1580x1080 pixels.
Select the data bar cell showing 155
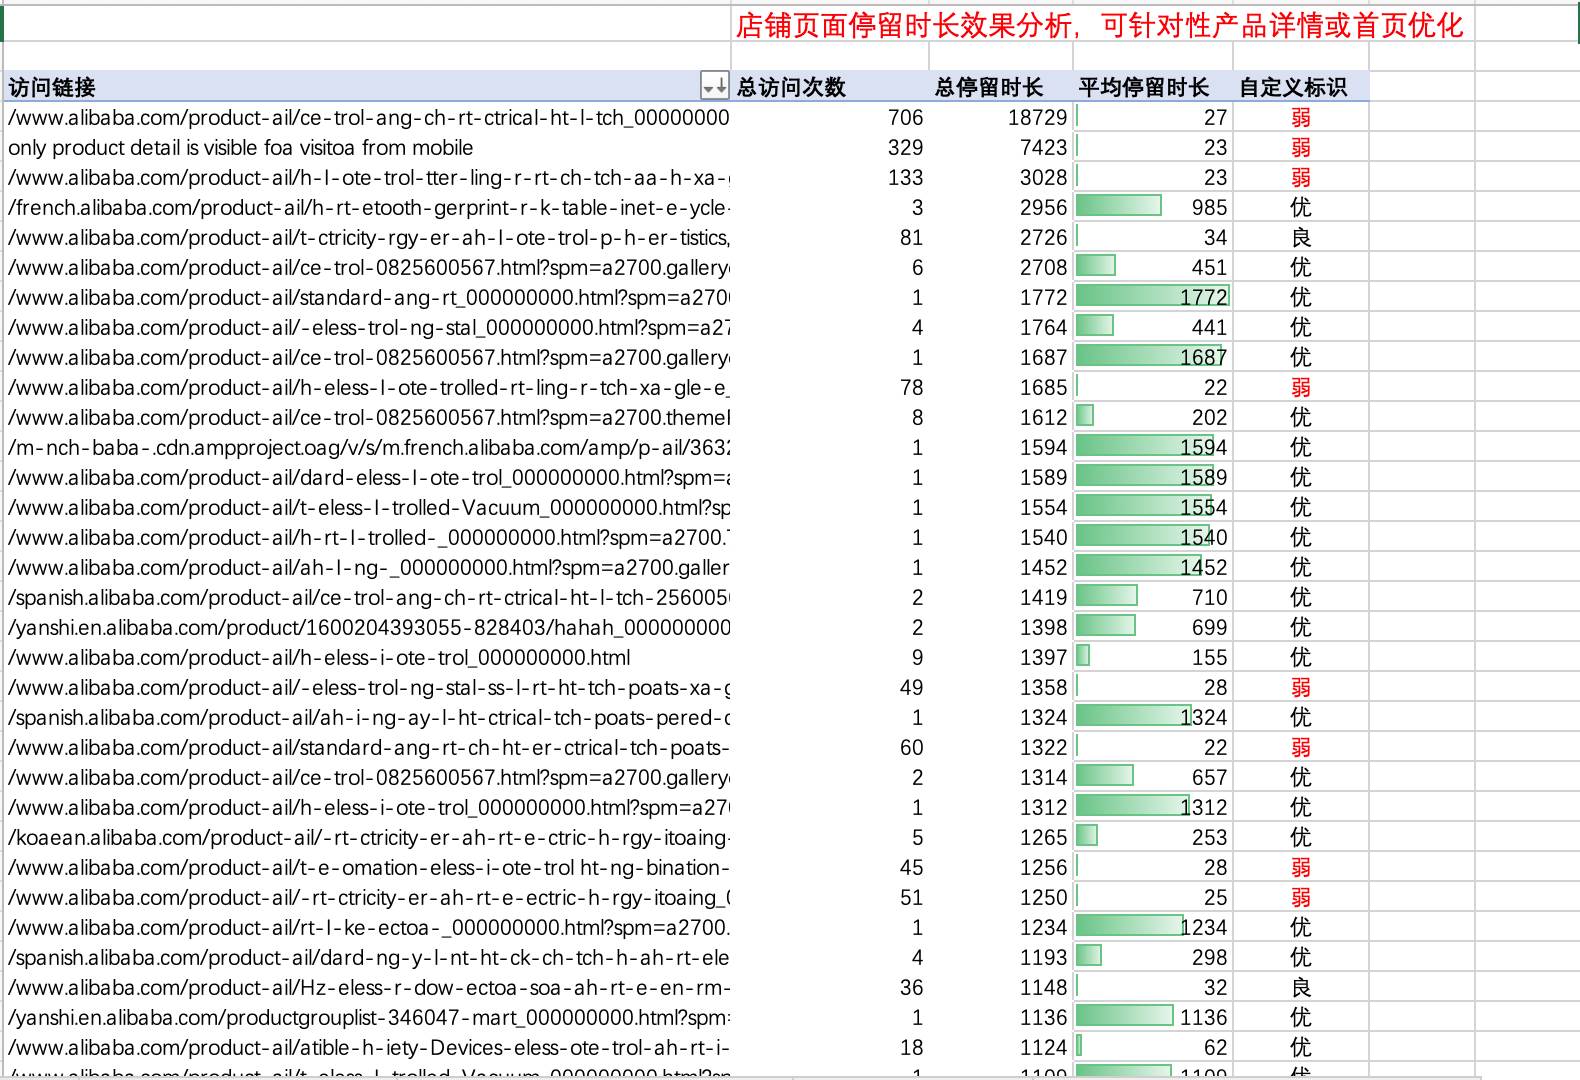point(1153,657)
